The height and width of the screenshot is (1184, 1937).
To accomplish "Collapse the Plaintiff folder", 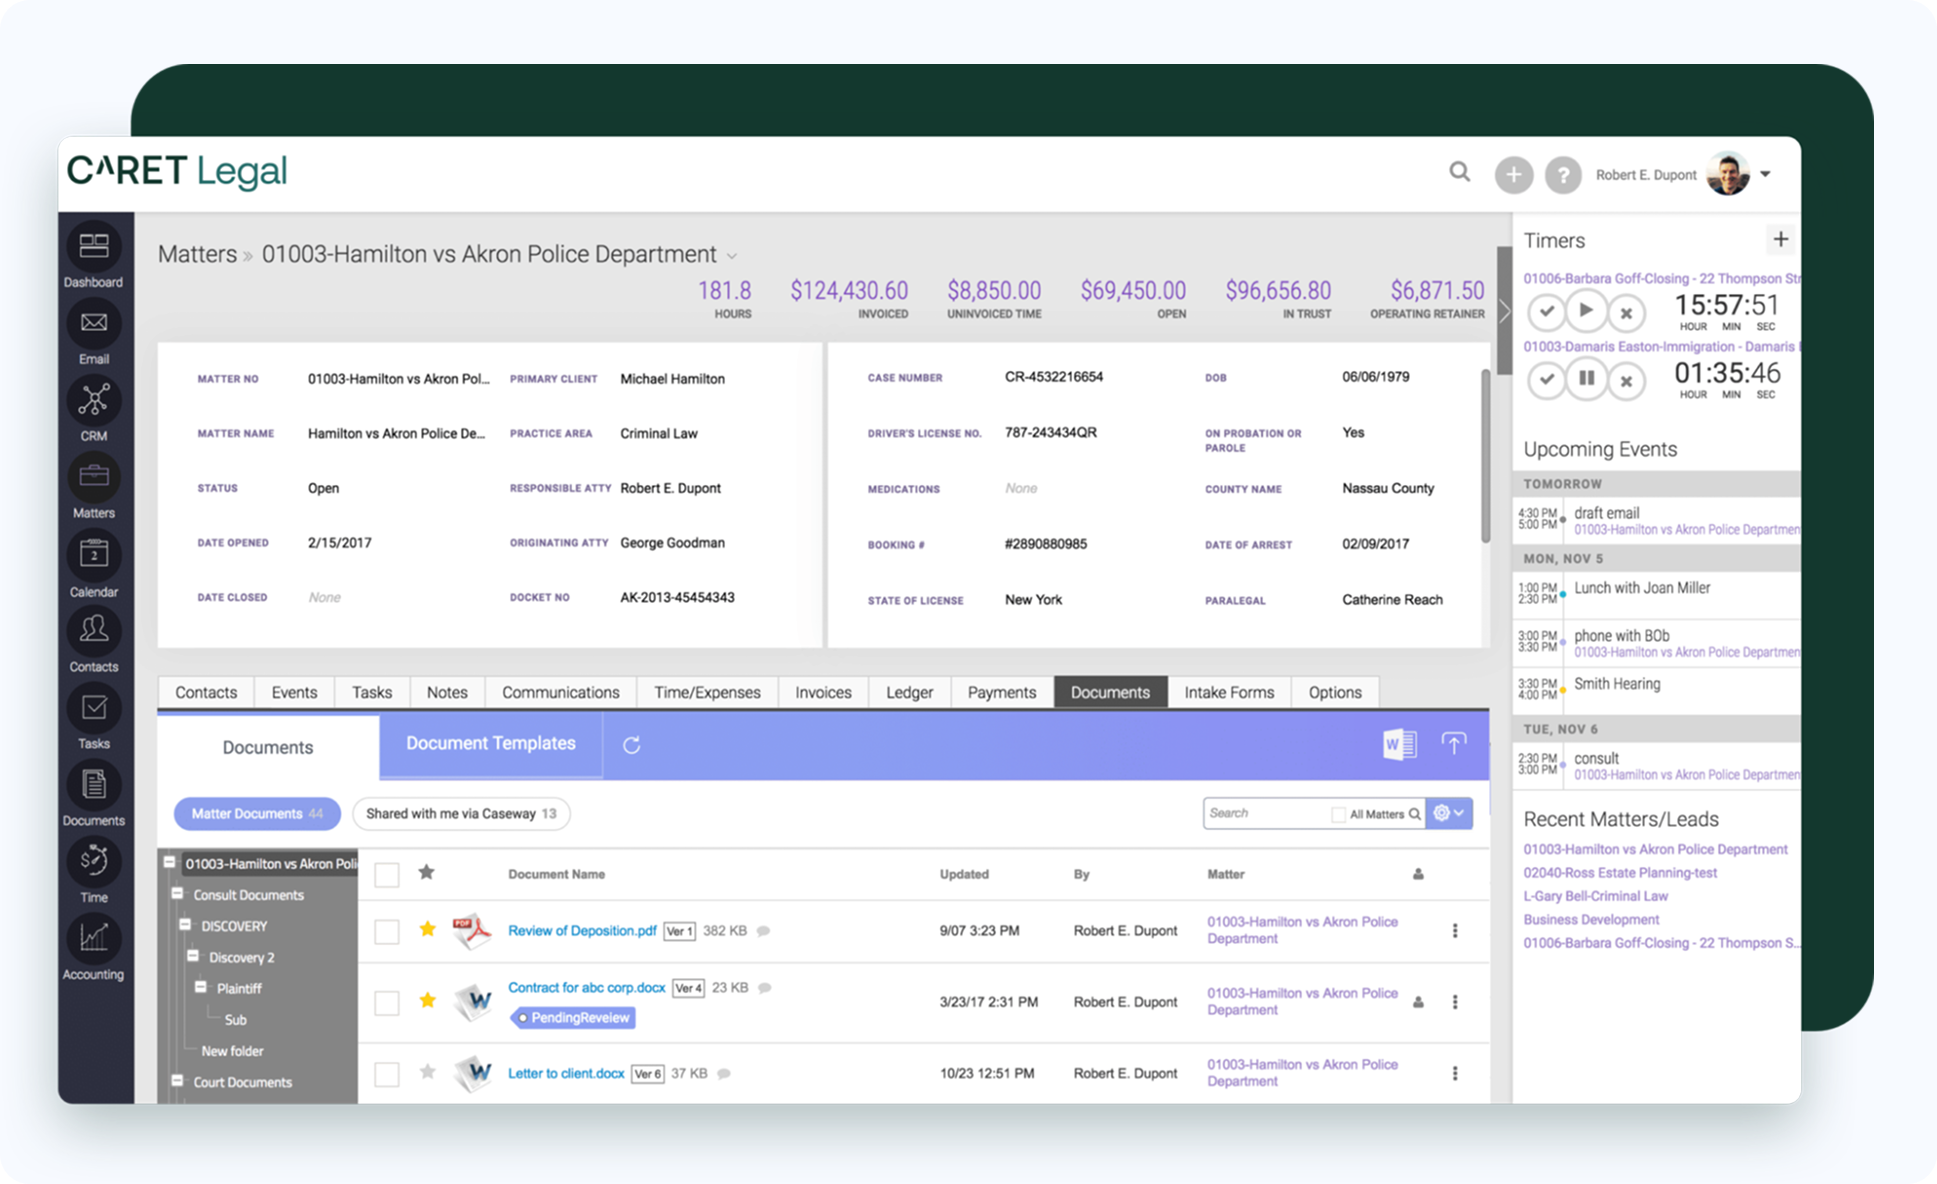I will point(201,987).
